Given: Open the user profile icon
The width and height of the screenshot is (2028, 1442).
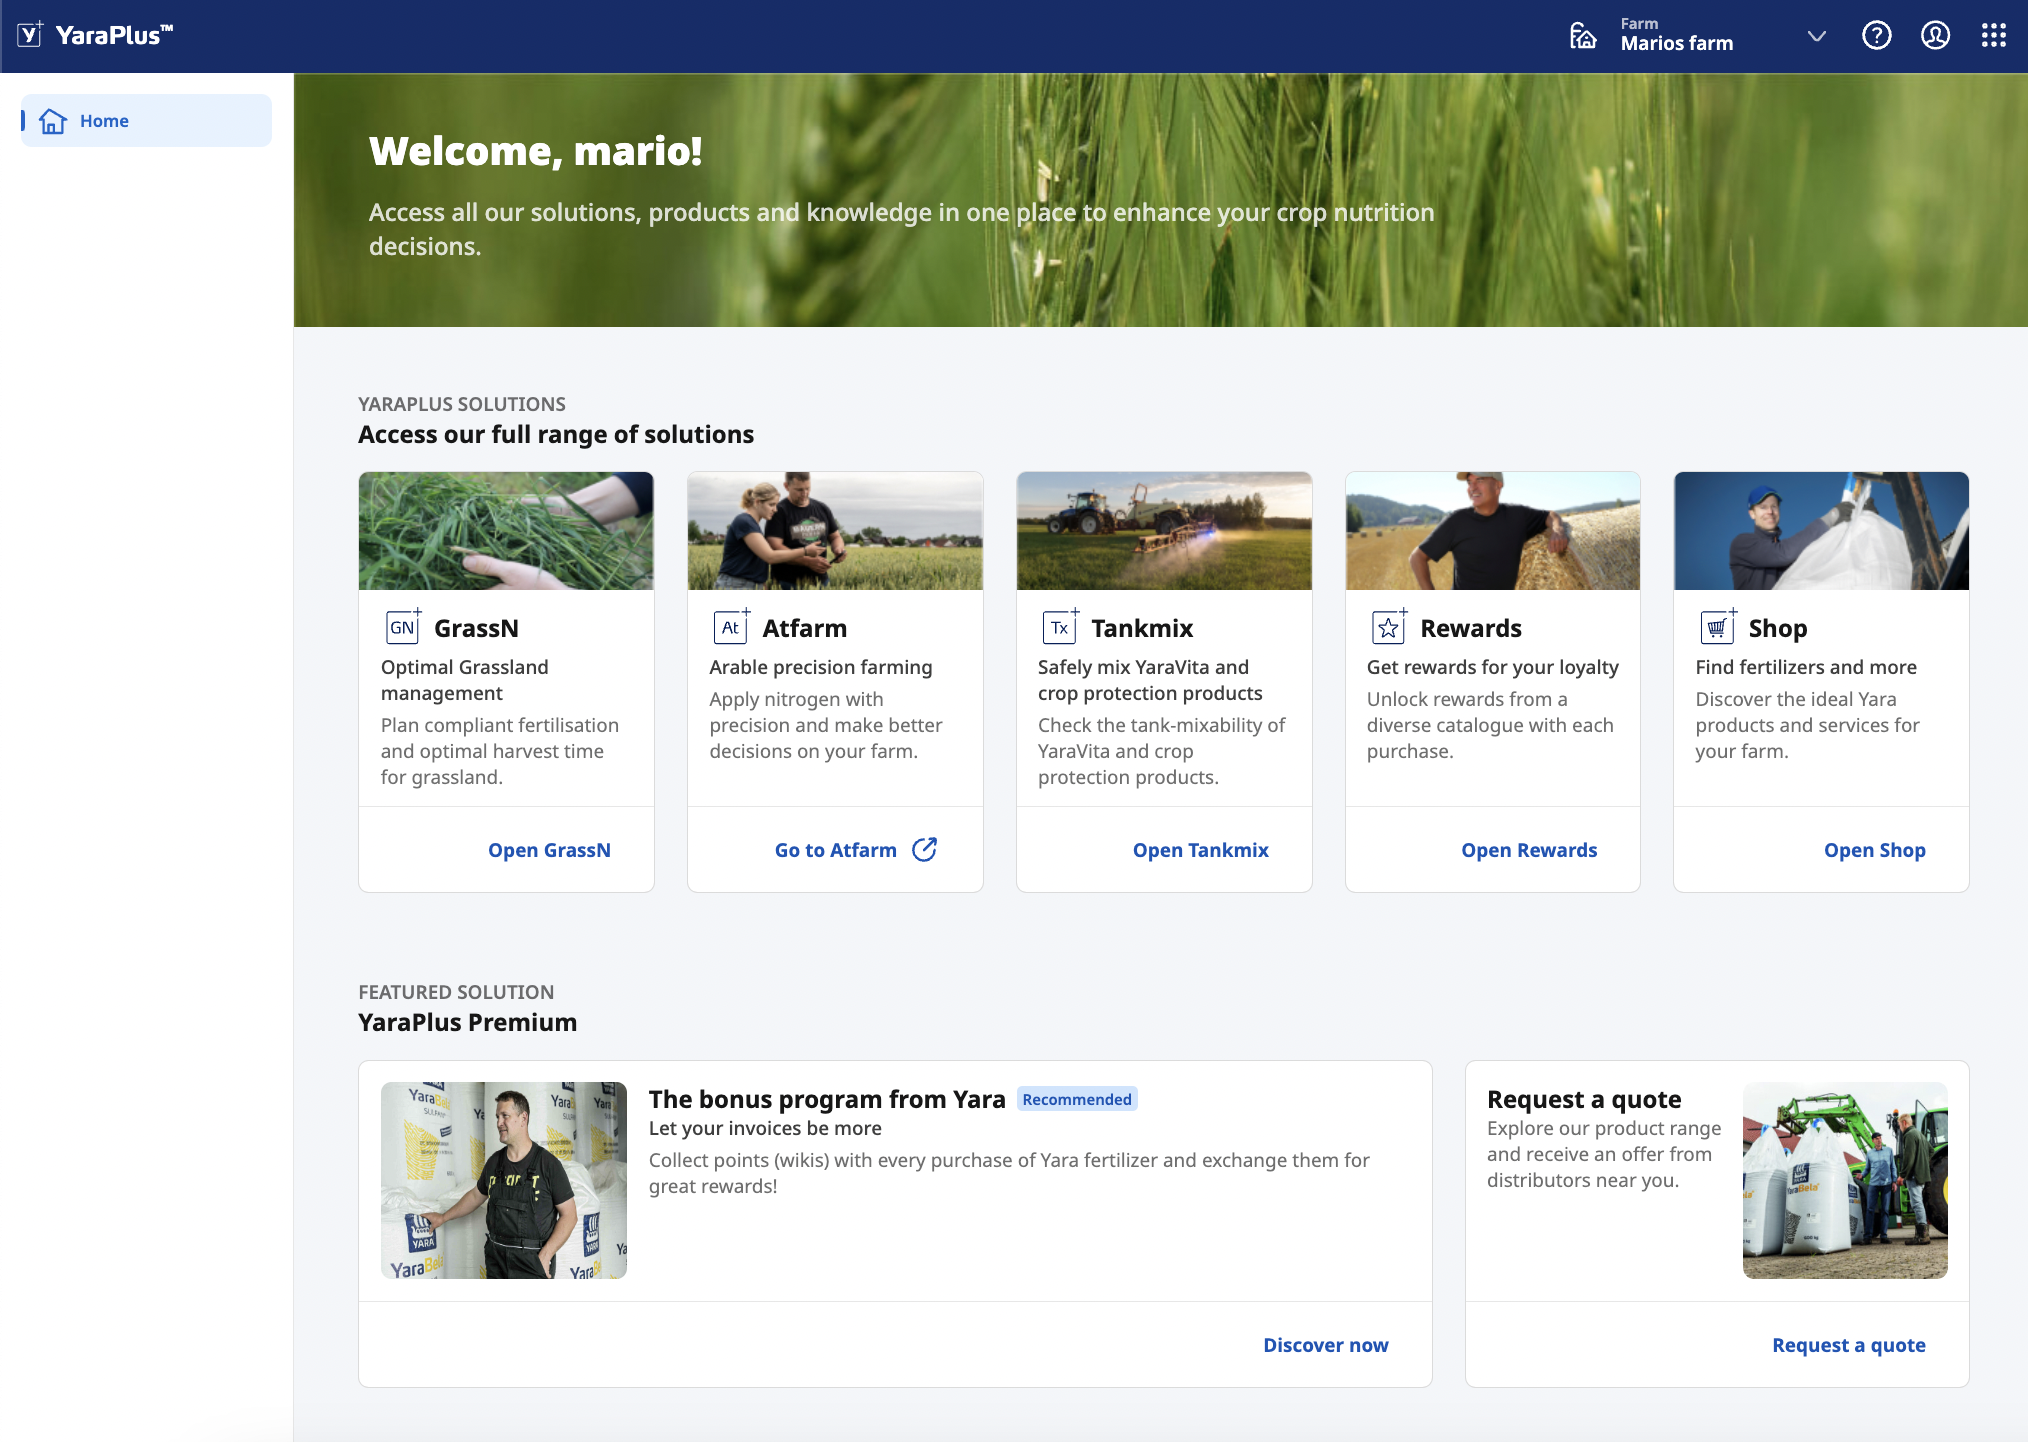Looking at the screenshot, I should [x=1936, y=36].
